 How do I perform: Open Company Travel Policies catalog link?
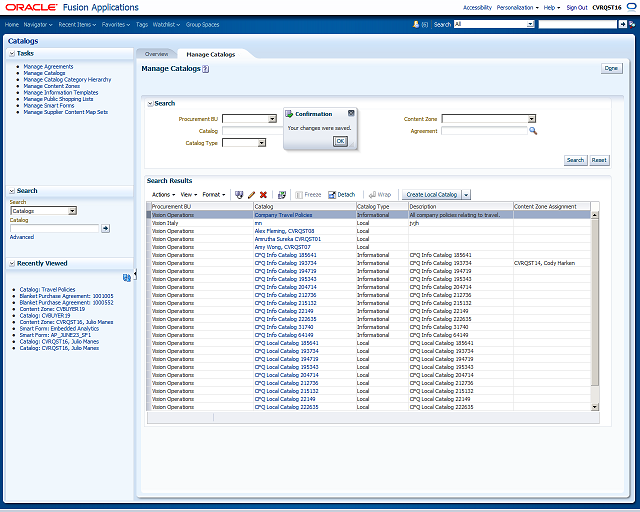coord(283,215)
